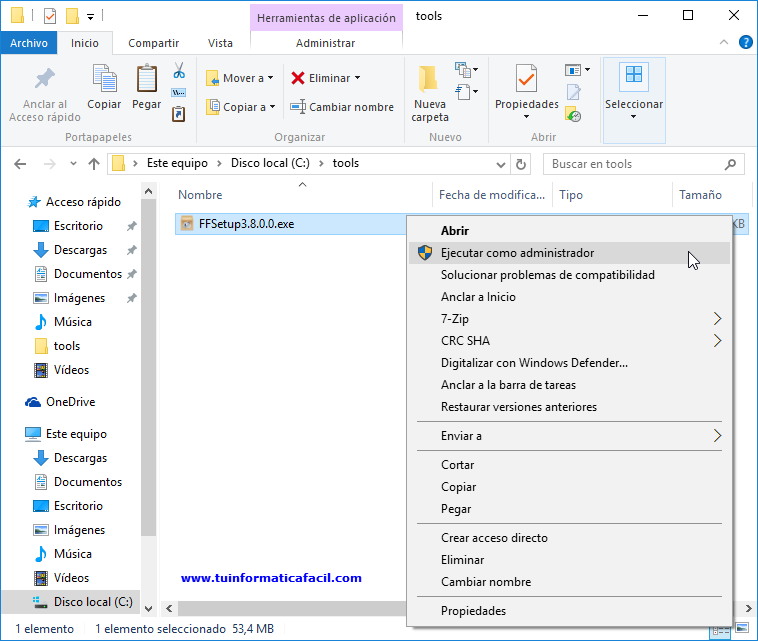Open the Easy access icon
The image size is (758, 641).
click(466, 91)
